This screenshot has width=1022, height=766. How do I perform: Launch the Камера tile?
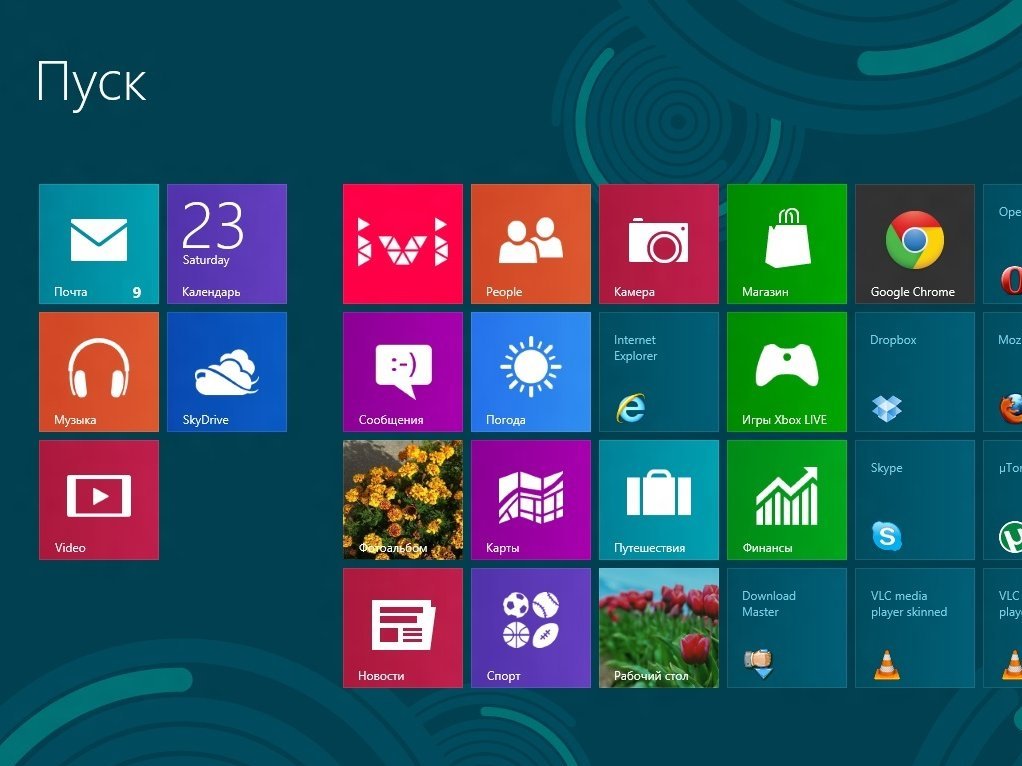point(658,244)
